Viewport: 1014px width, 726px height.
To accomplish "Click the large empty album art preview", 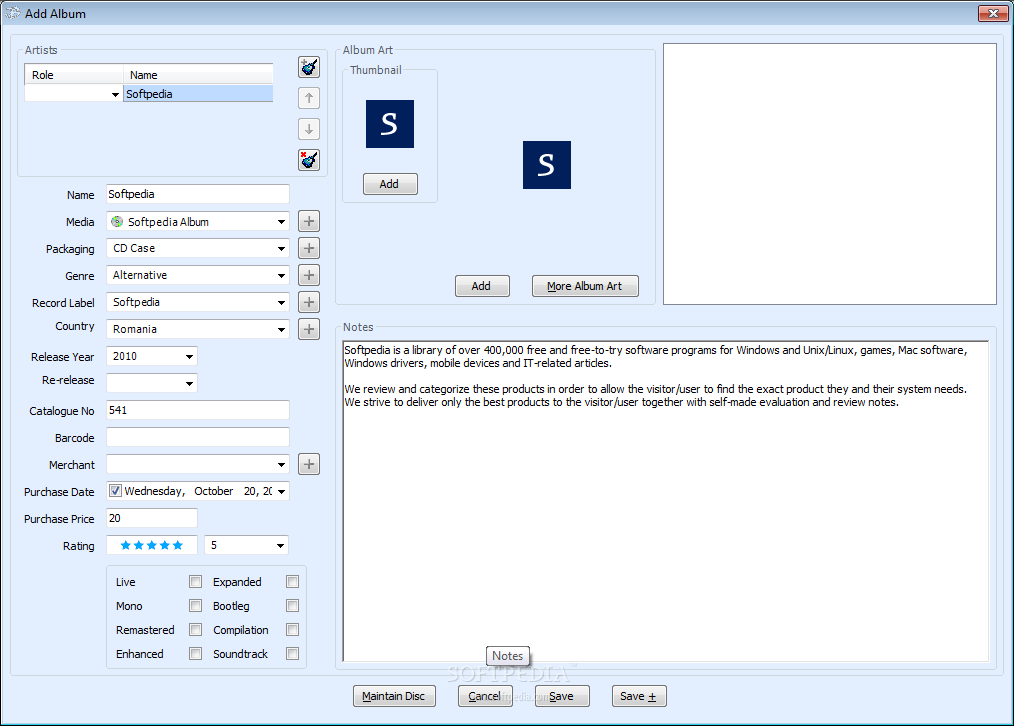I will click(830, 174).
